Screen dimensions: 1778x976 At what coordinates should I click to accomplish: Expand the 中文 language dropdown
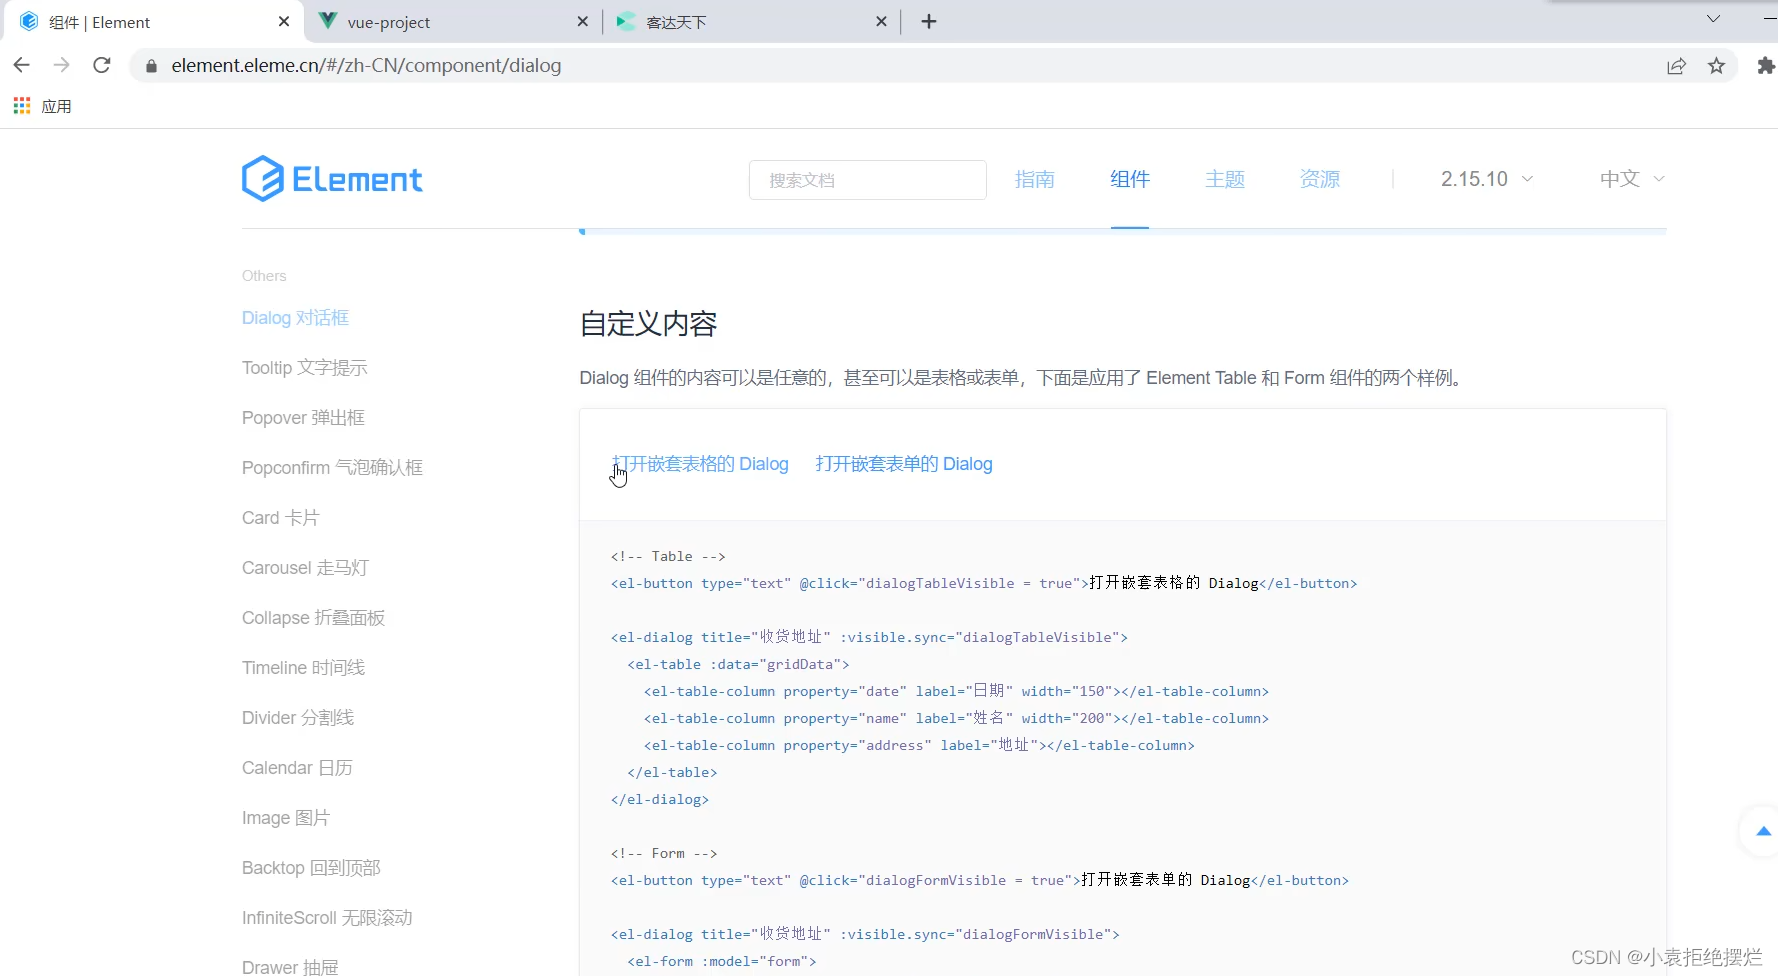click(x=1632, y=179)
